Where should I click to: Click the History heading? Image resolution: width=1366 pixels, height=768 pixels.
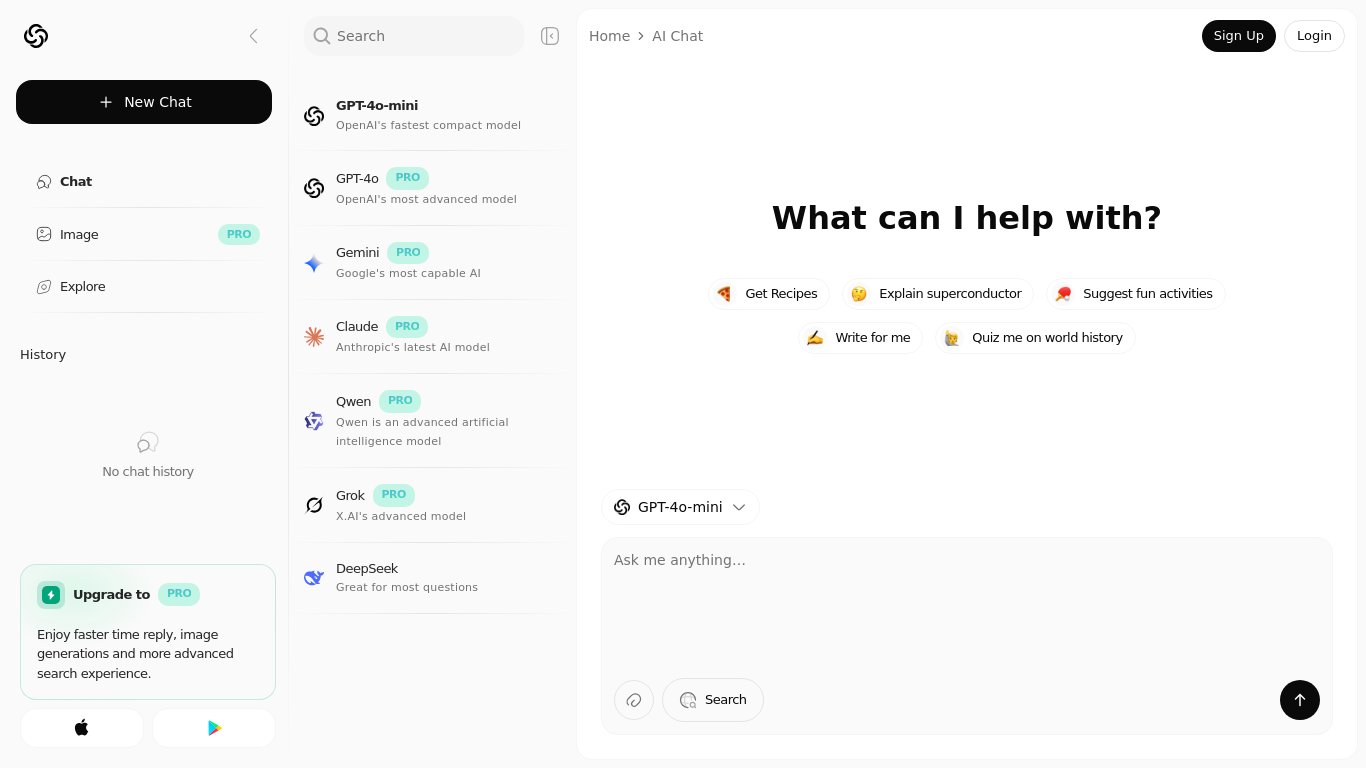tap(43, 355)
